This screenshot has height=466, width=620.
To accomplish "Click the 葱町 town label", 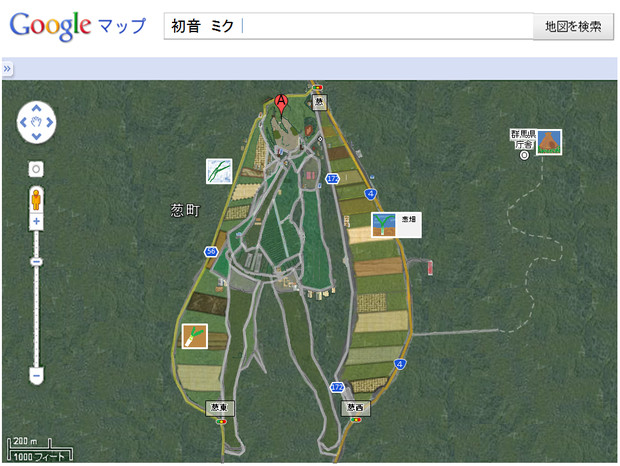I will (185, 210).
